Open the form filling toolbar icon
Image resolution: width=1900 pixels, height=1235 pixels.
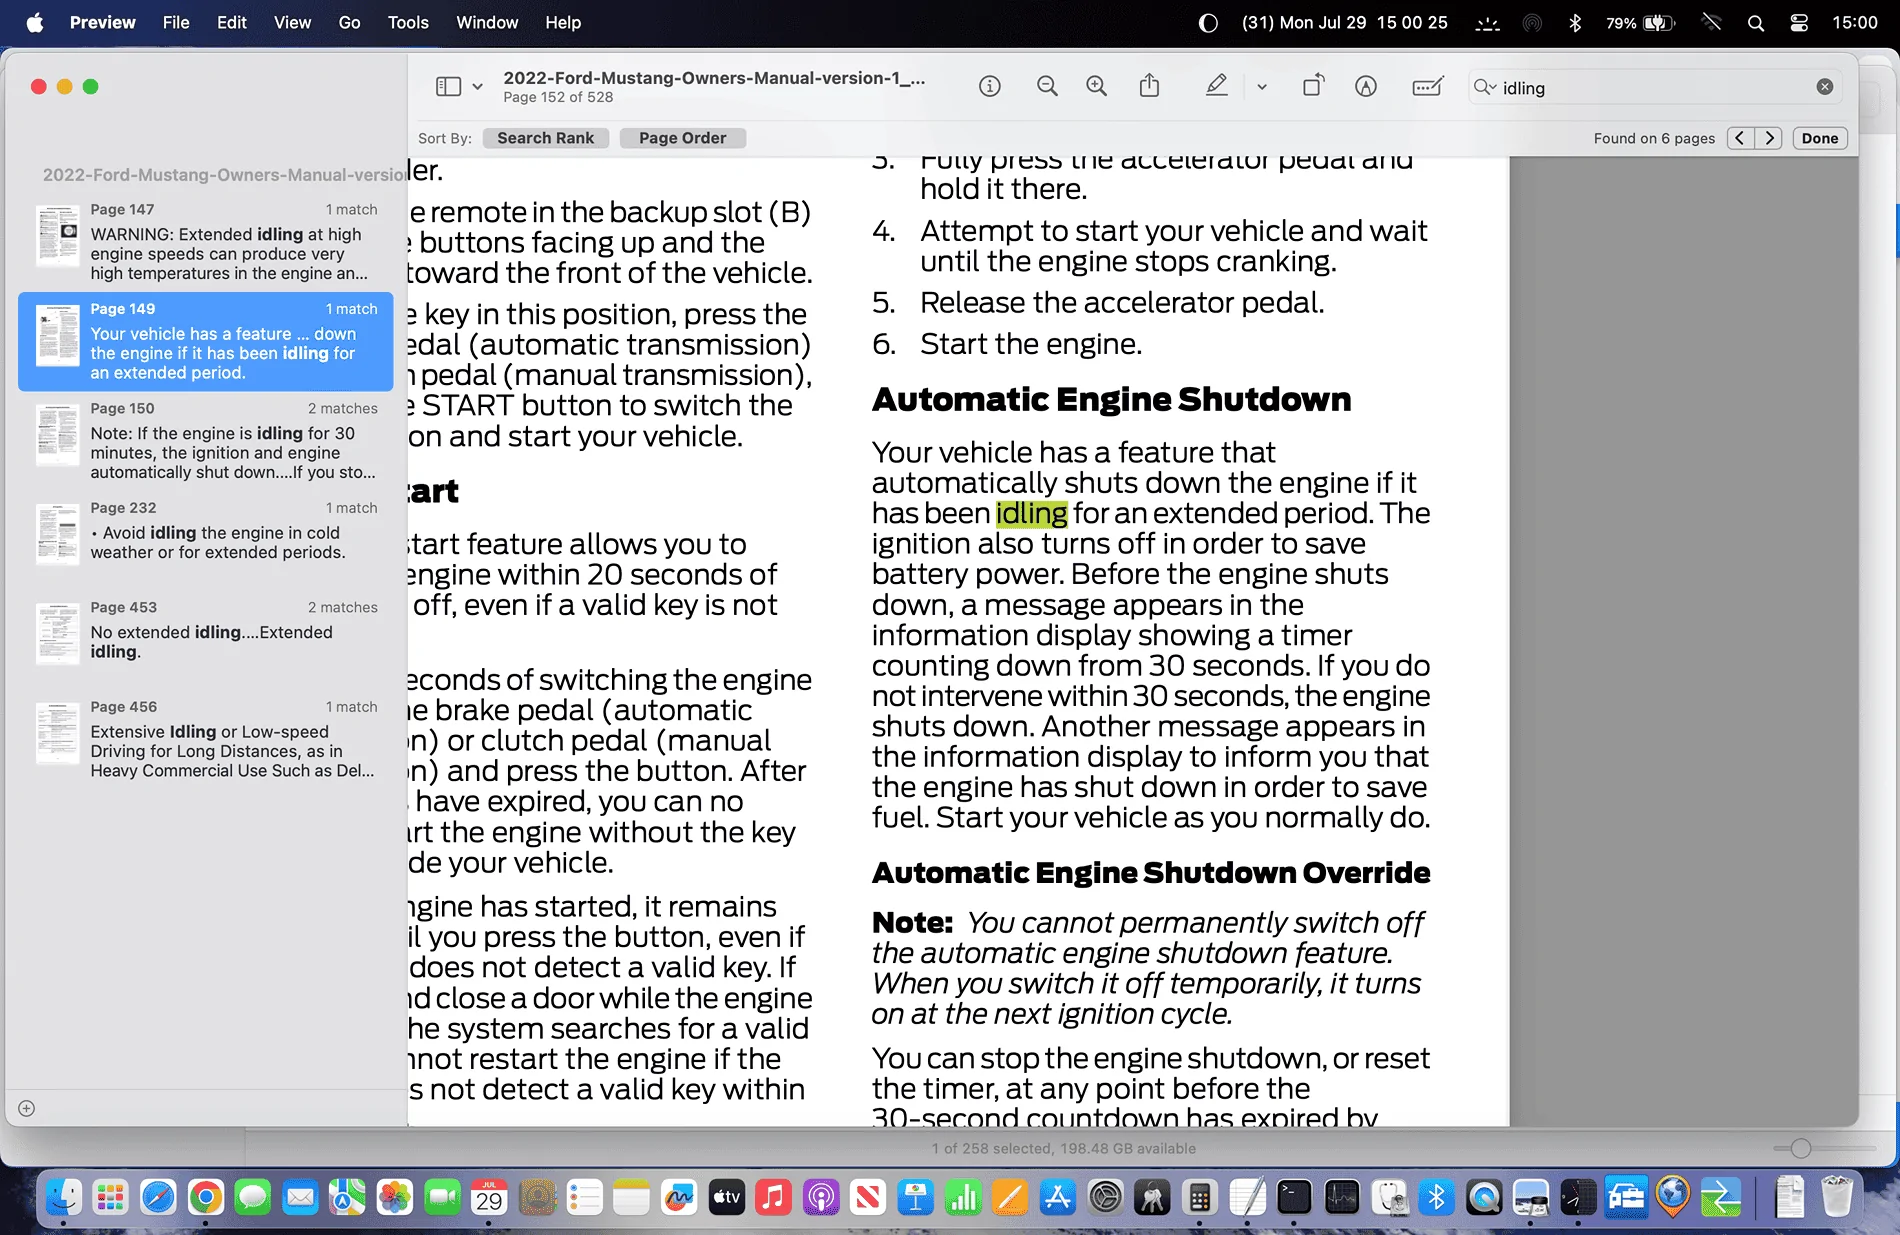pyautogui.click(x=1428, y=87)
